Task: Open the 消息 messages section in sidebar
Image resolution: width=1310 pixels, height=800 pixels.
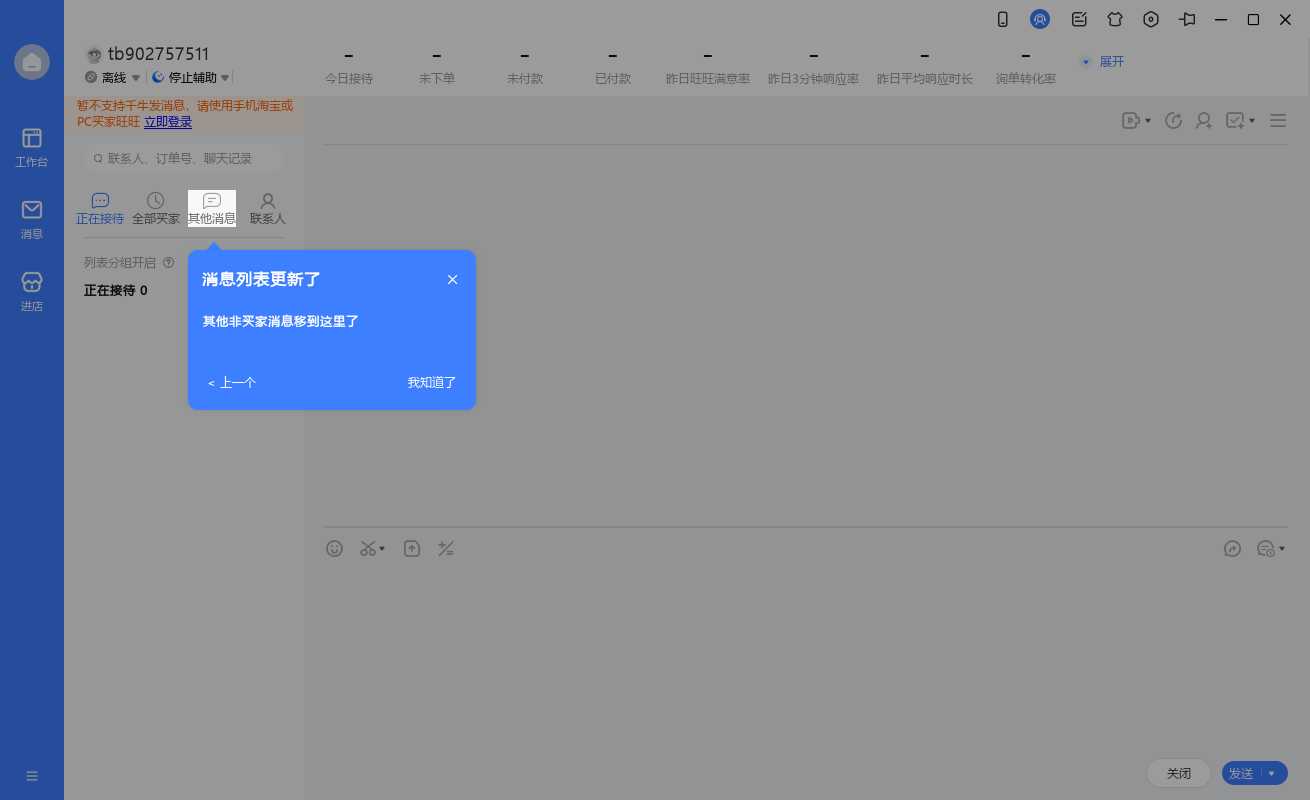Action: pos(32,219)
